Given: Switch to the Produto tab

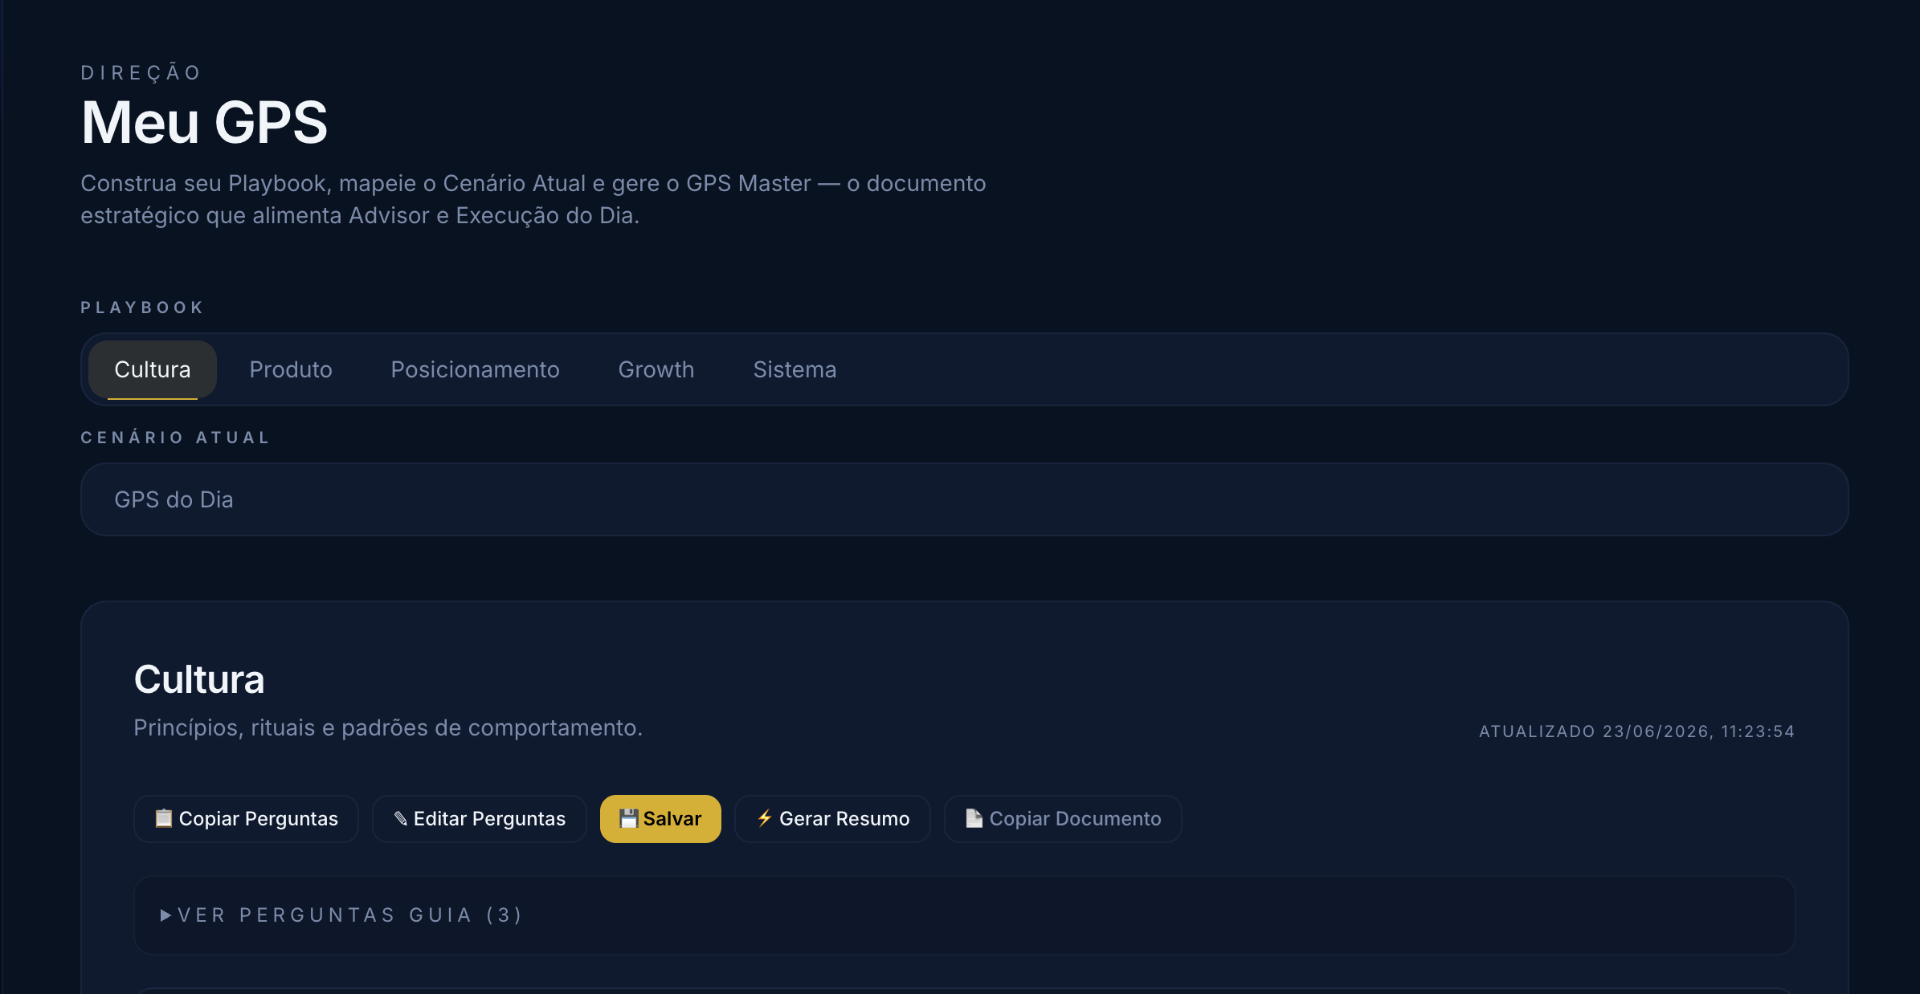Looking at the screenshot, I should click(x=291, y=369).
